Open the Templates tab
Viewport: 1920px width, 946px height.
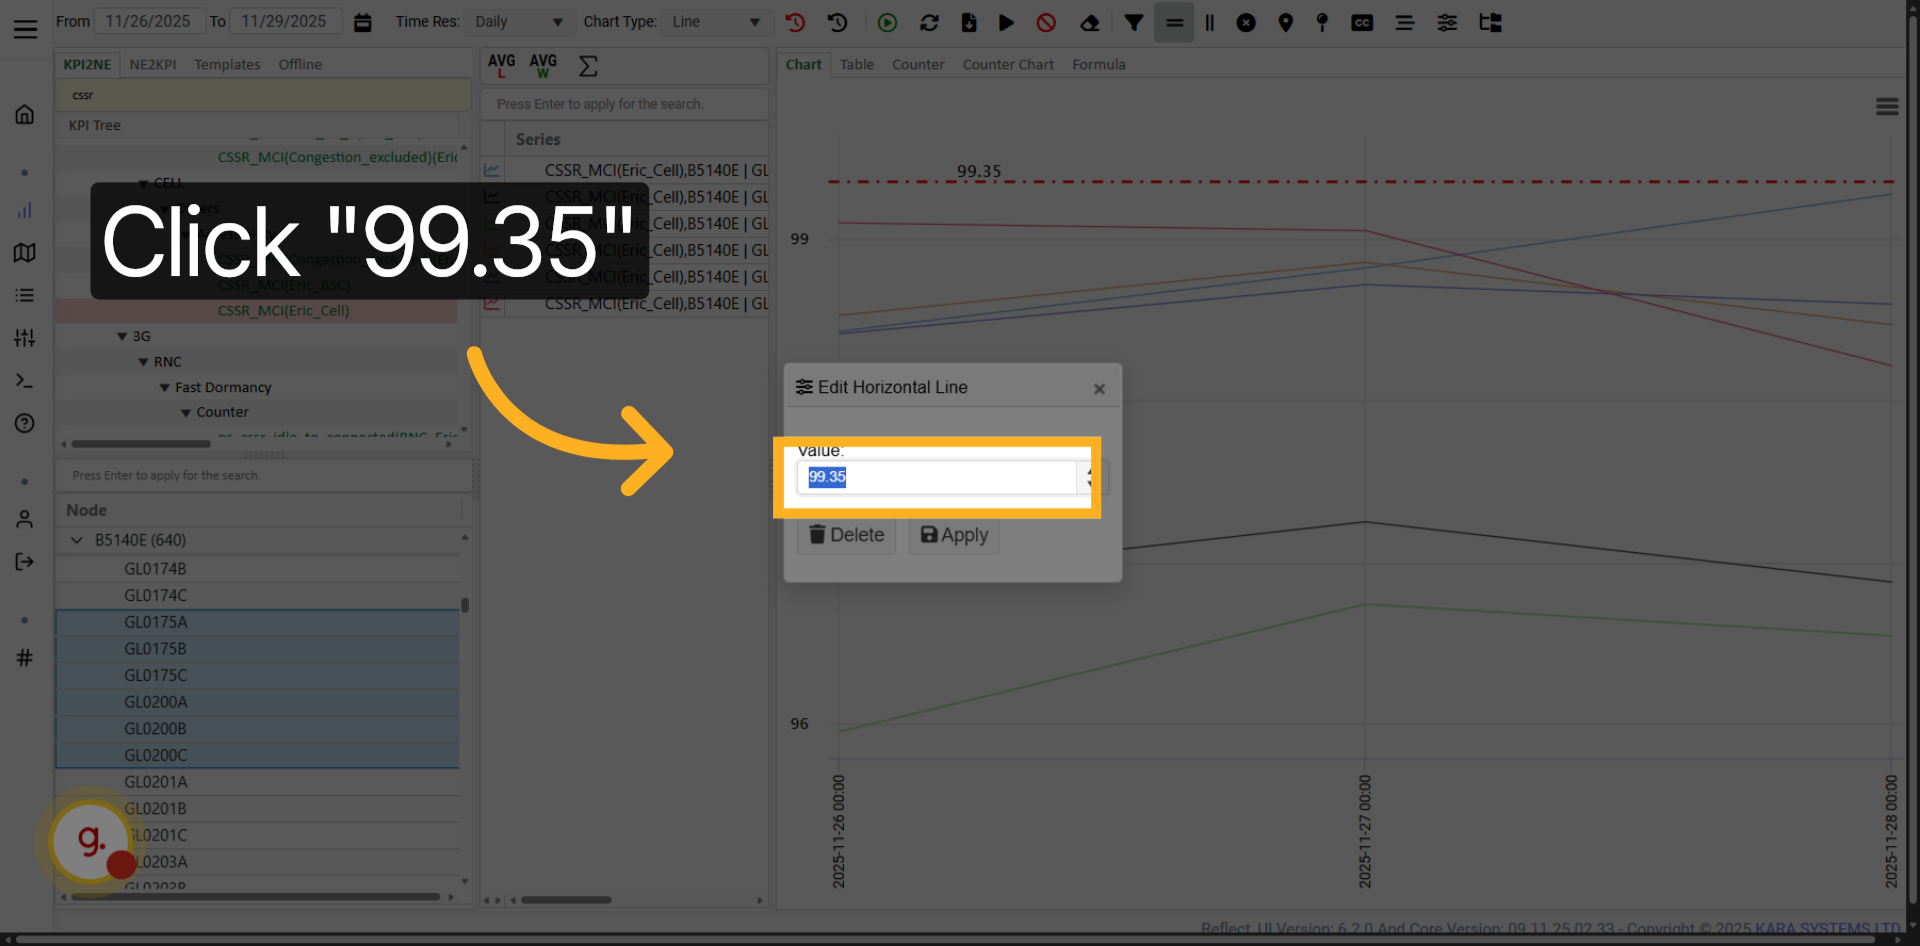227,64
